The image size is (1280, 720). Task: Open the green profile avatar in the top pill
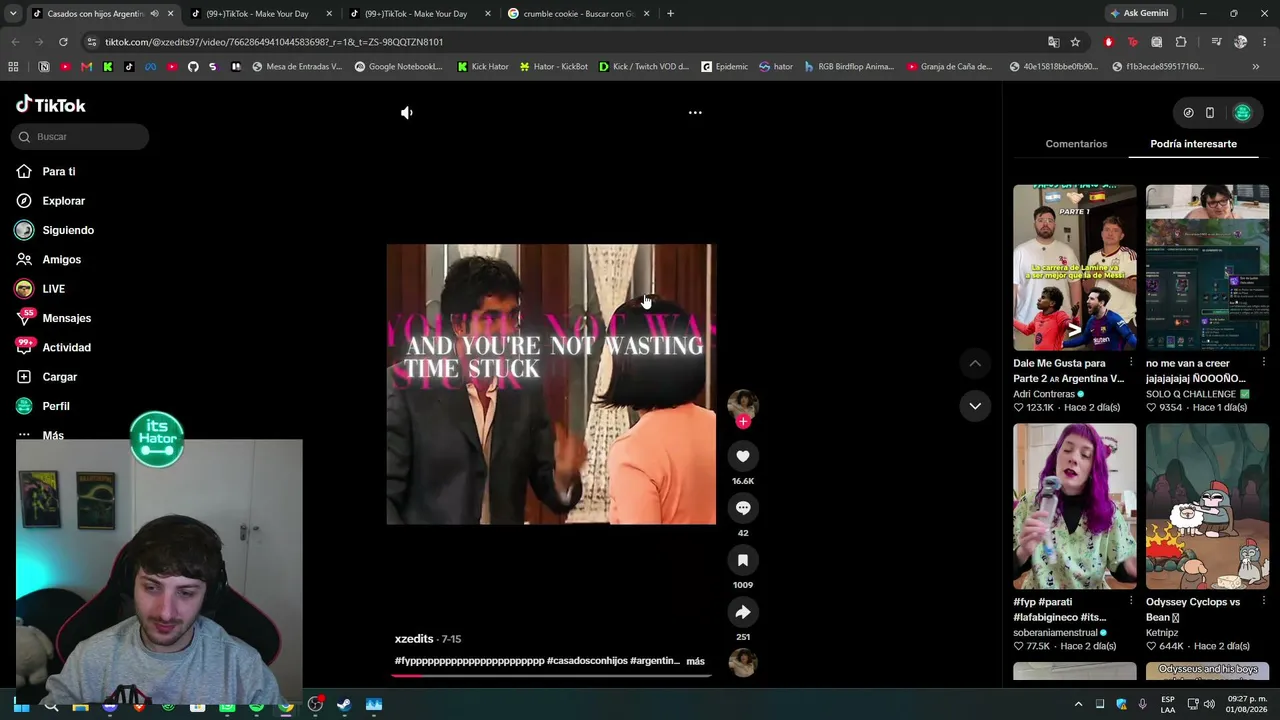coord(1243,113)
